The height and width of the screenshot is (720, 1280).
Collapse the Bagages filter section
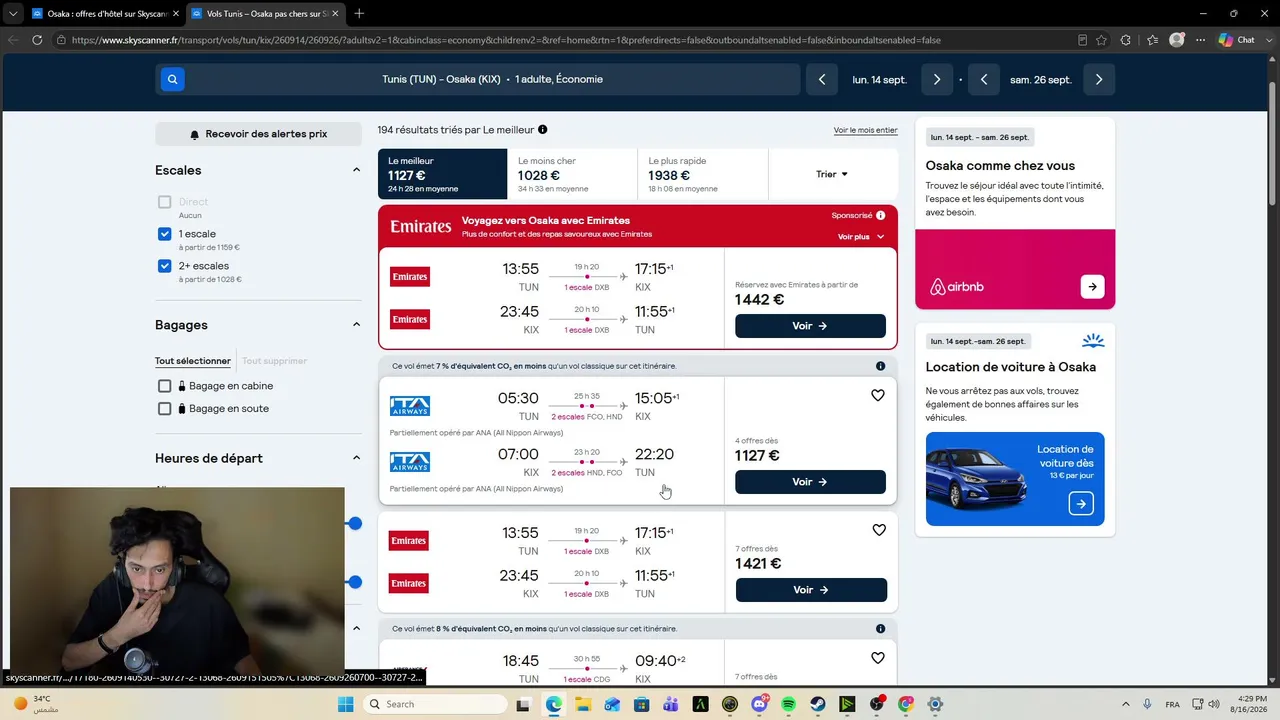click(356, 325)
